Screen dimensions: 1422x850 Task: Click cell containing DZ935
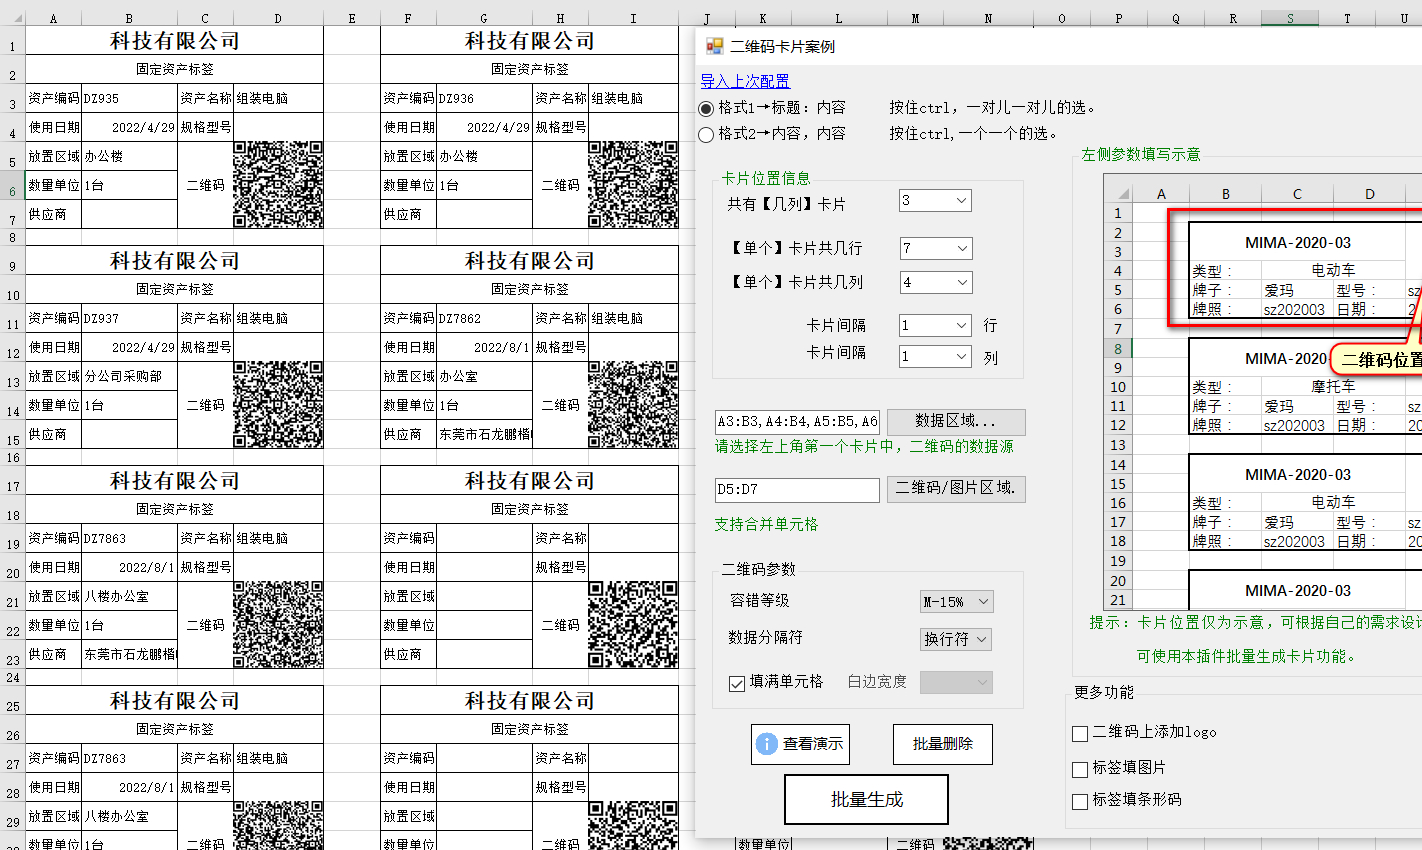click(129, 98)
